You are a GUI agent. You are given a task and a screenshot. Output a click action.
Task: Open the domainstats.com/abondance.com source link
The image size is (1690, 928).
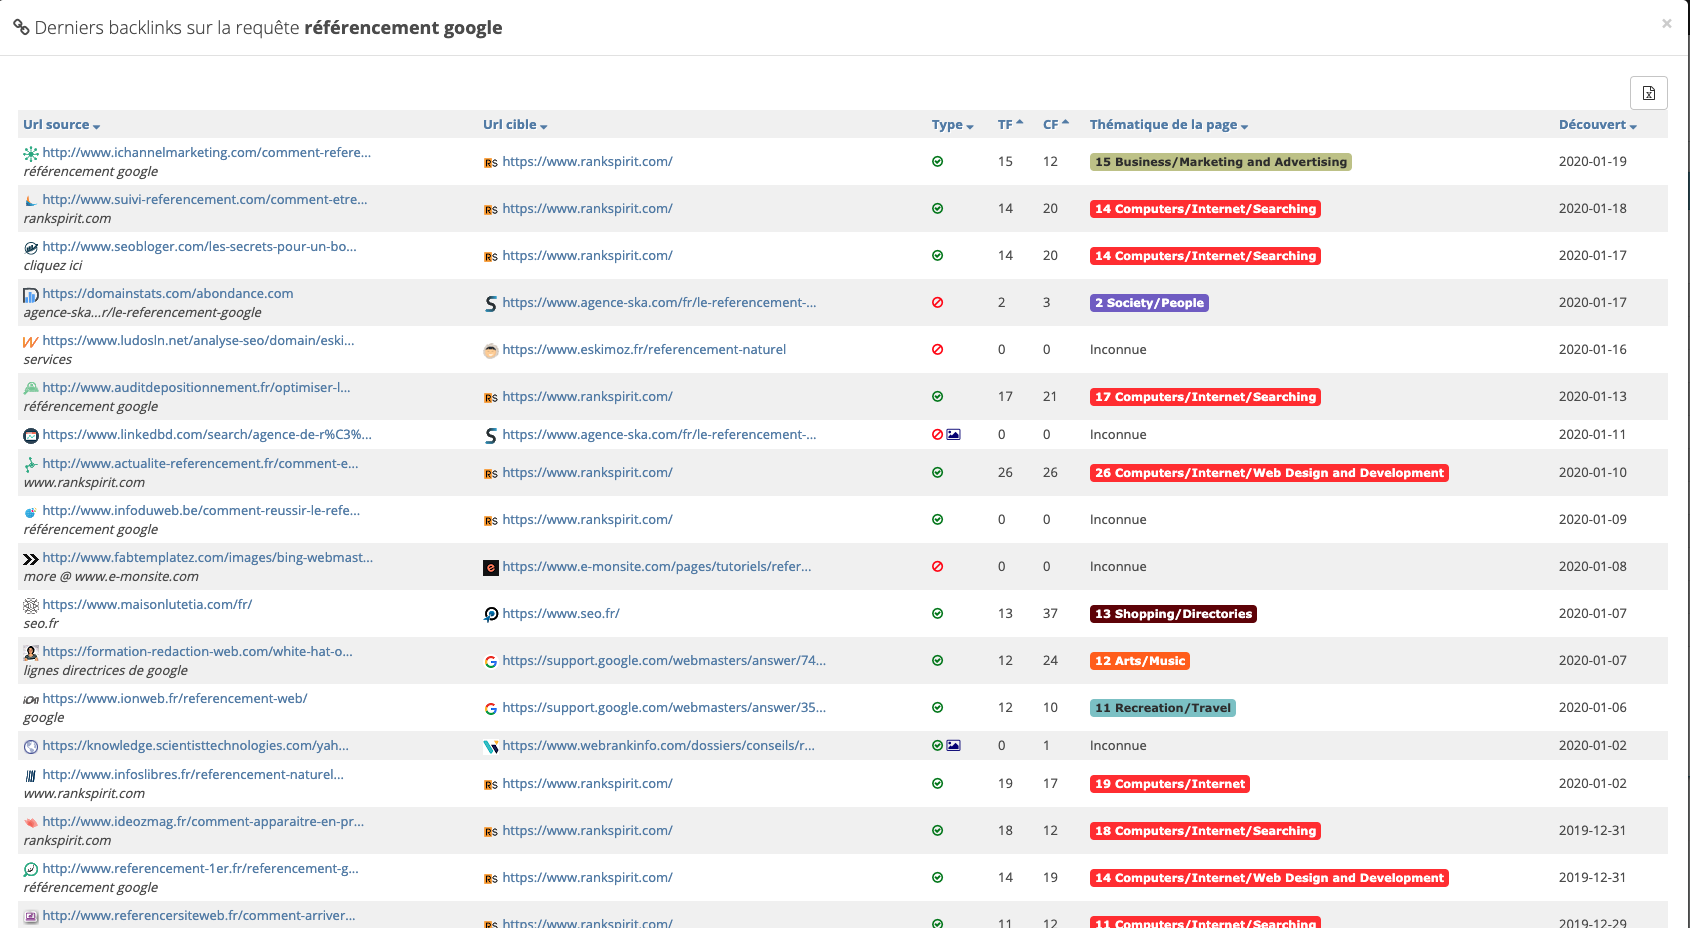(167, 294)
